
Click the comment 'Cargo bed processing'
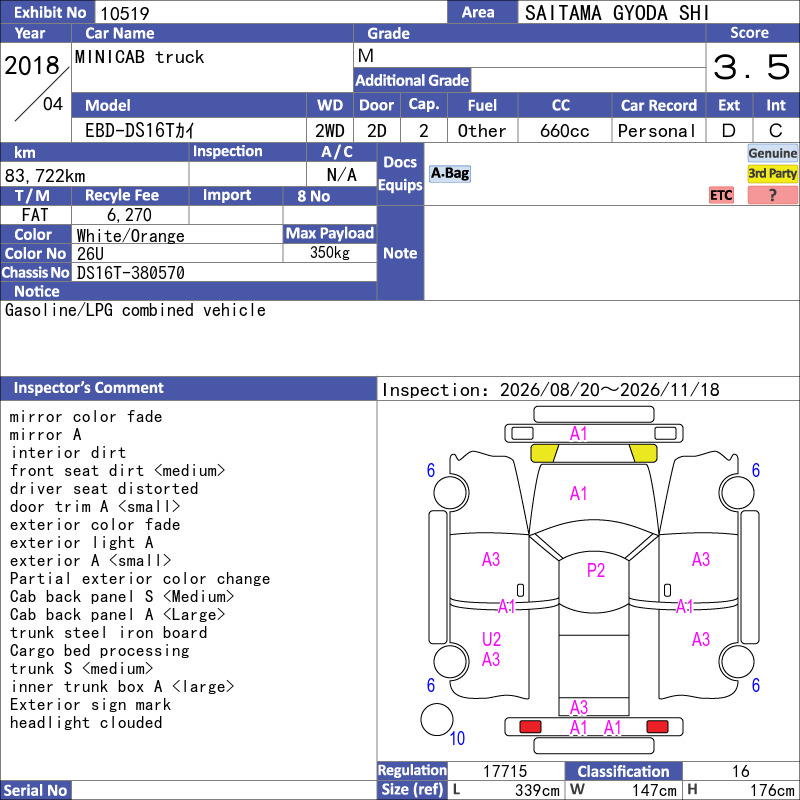tap(99, 651)
